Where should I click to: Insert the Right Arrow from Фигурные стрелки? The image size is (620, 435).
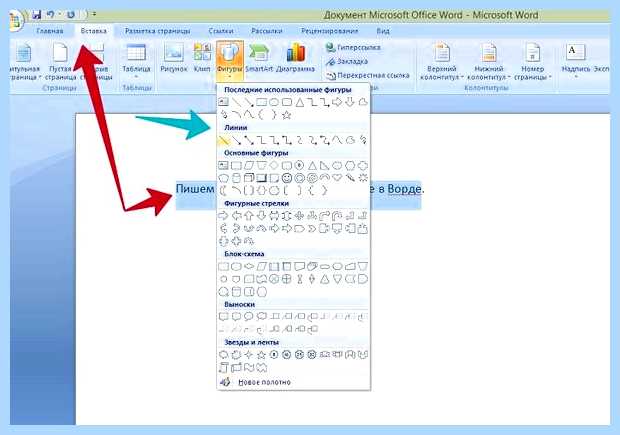pos(223,216)
